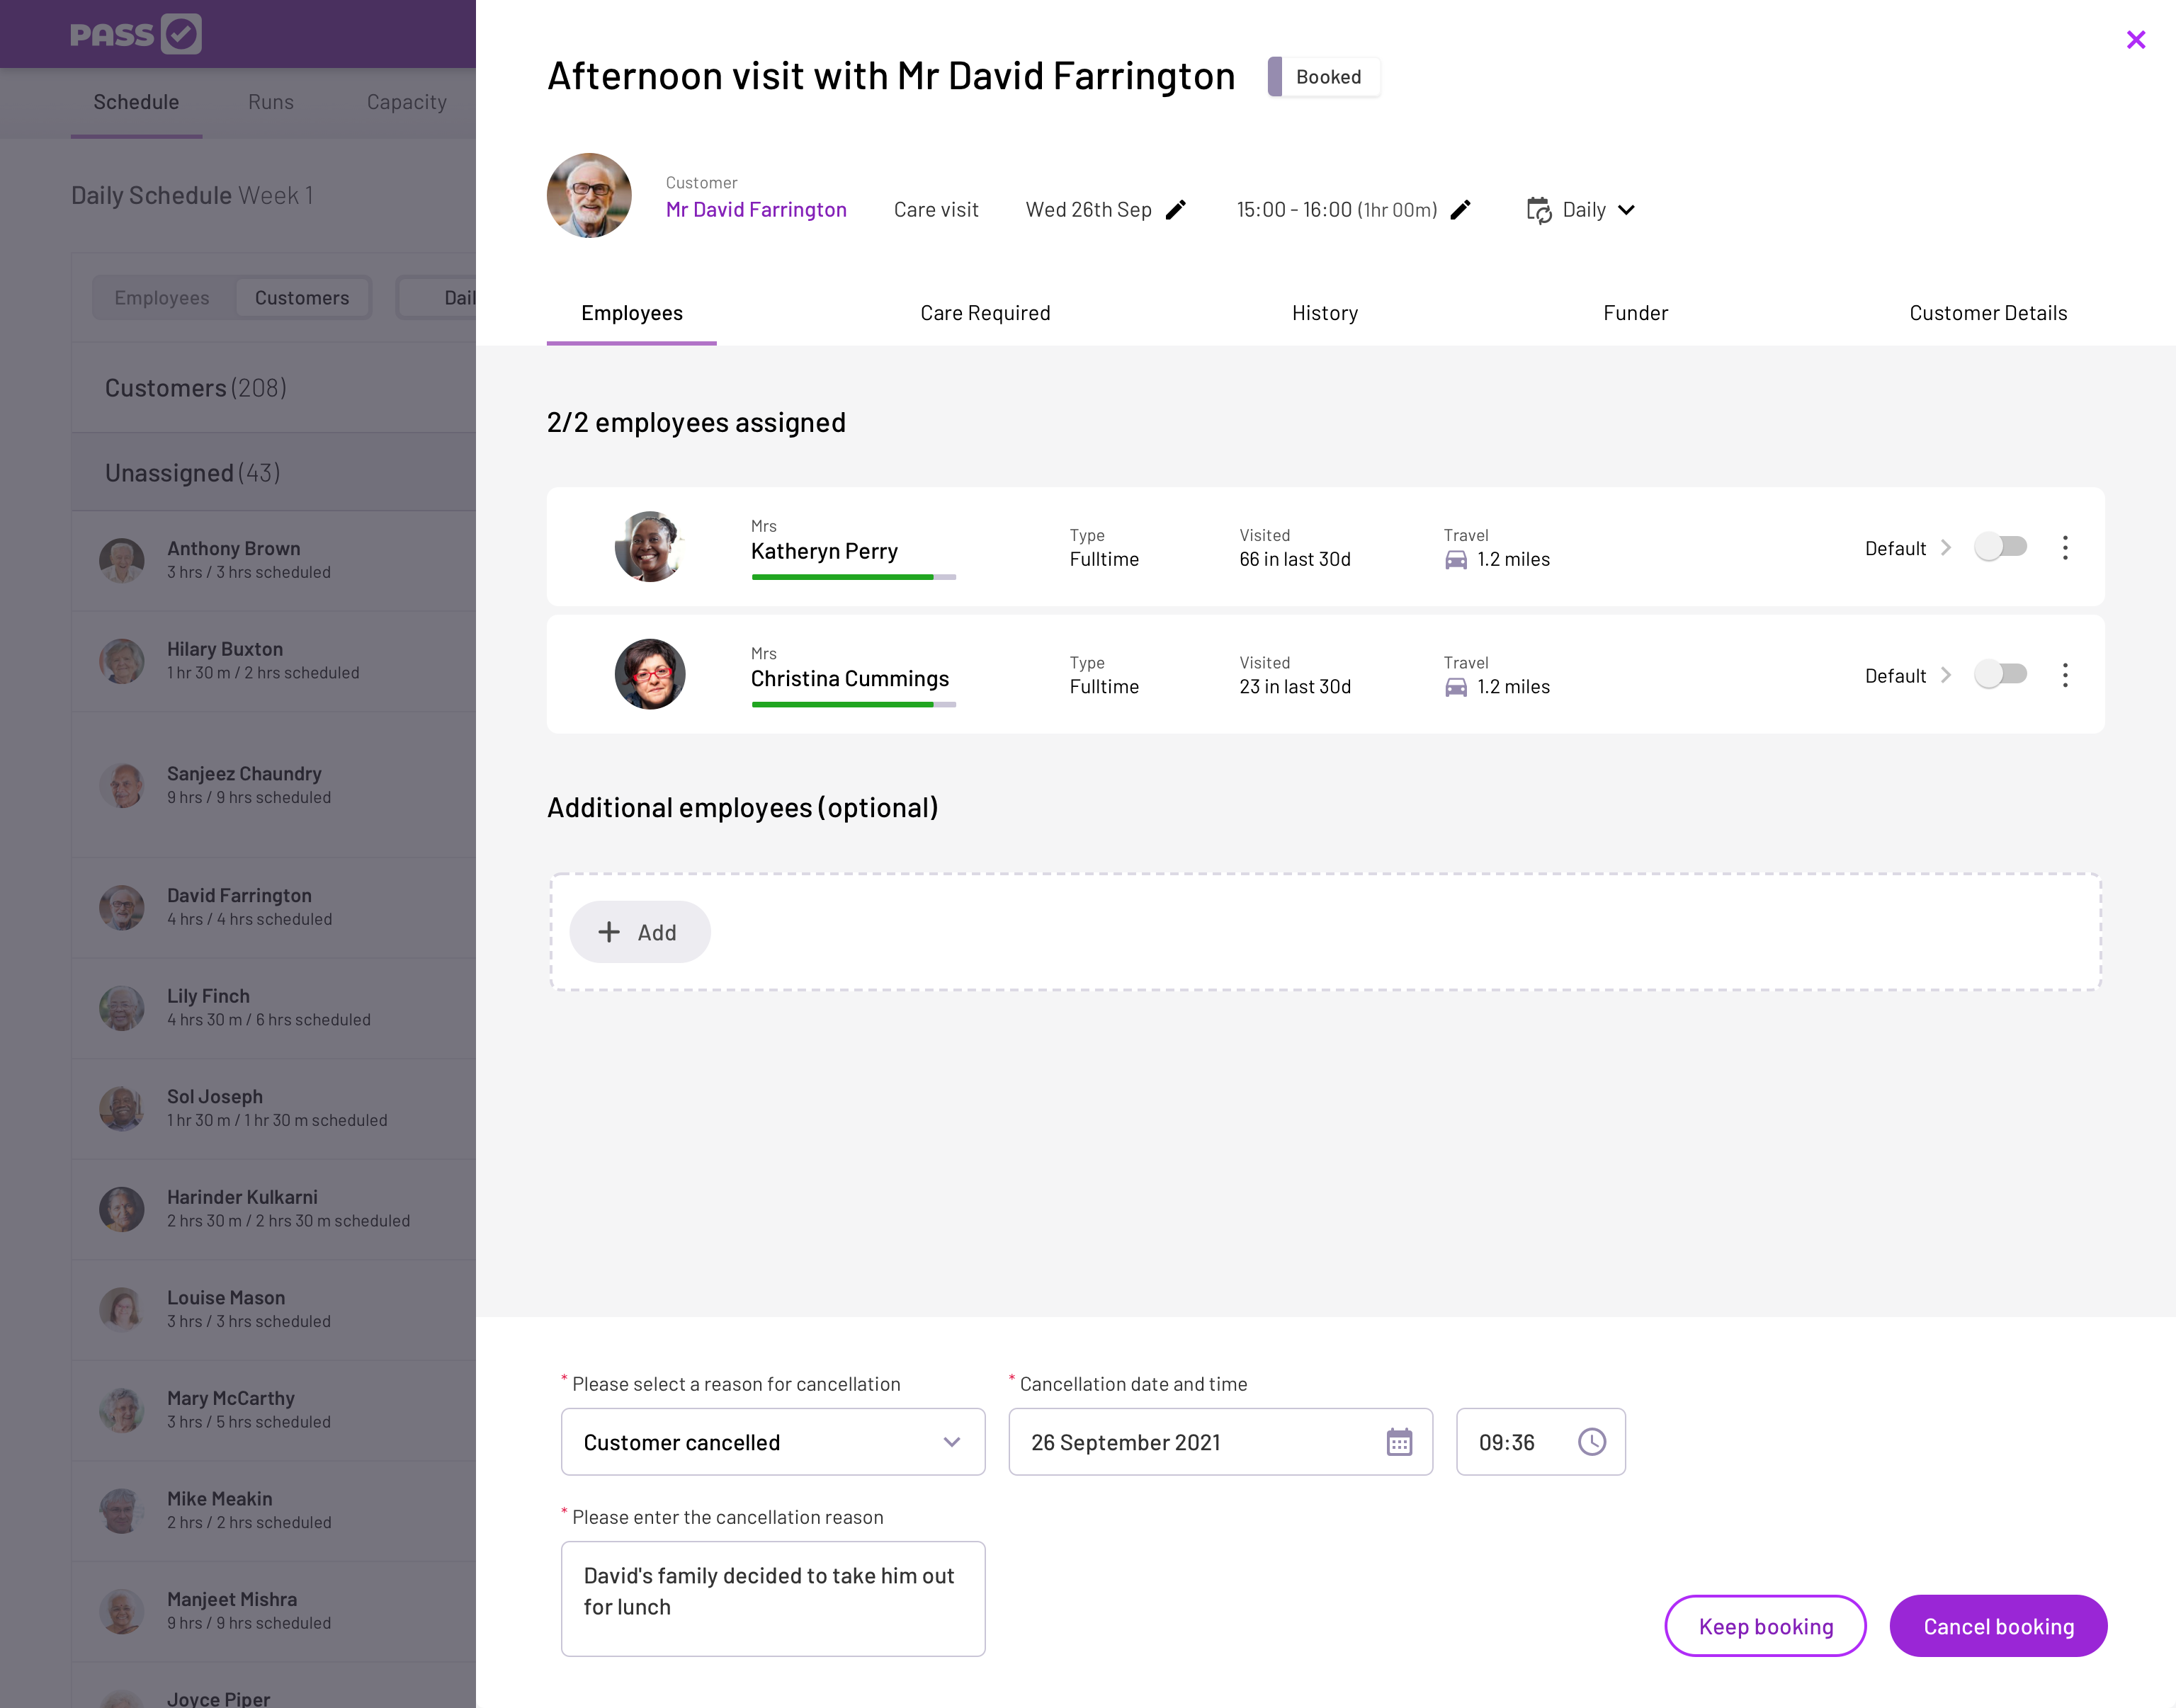
Task: Add an additional employee
Action: [640, 932]
